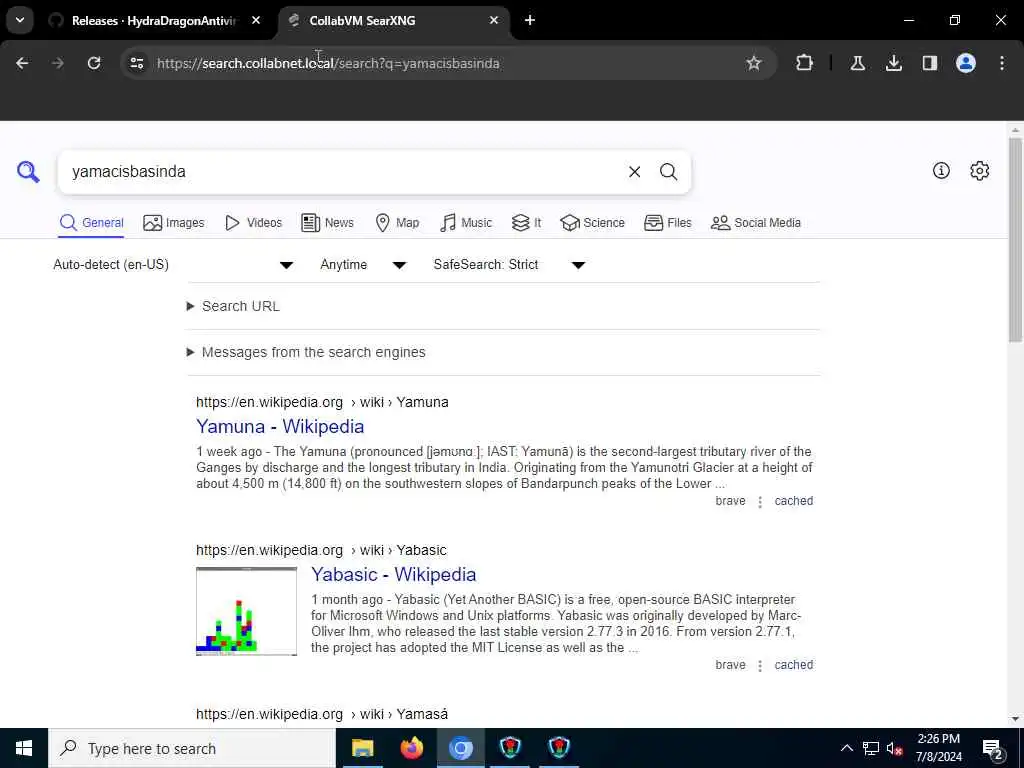Click the Yamasá result URL line

click(322, 714)
